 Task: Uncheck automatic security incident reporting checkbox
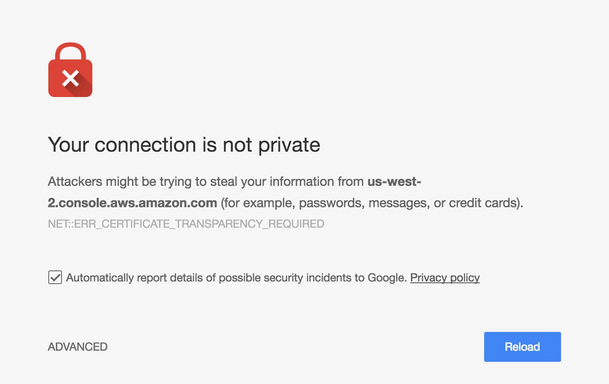[x=55, y=277]
